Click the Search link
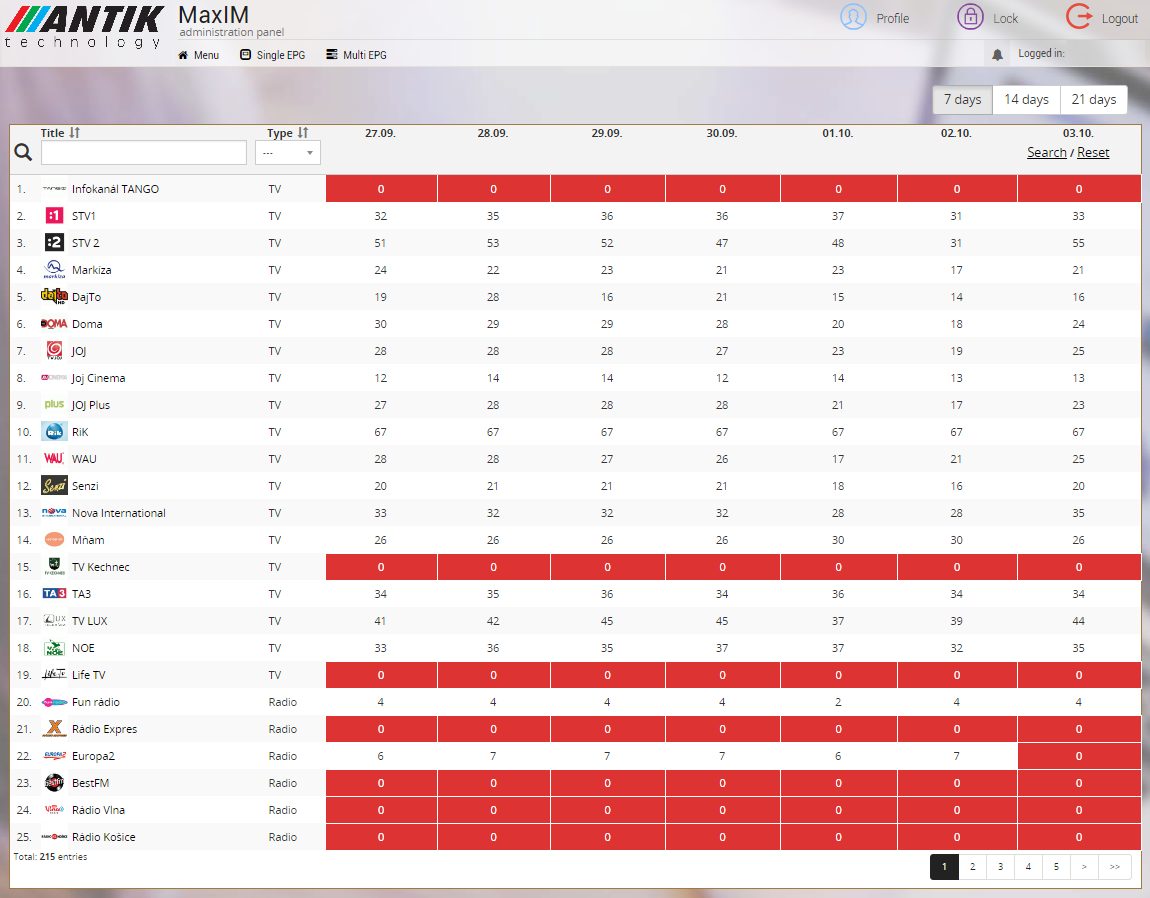 [x=1046, y=153]
